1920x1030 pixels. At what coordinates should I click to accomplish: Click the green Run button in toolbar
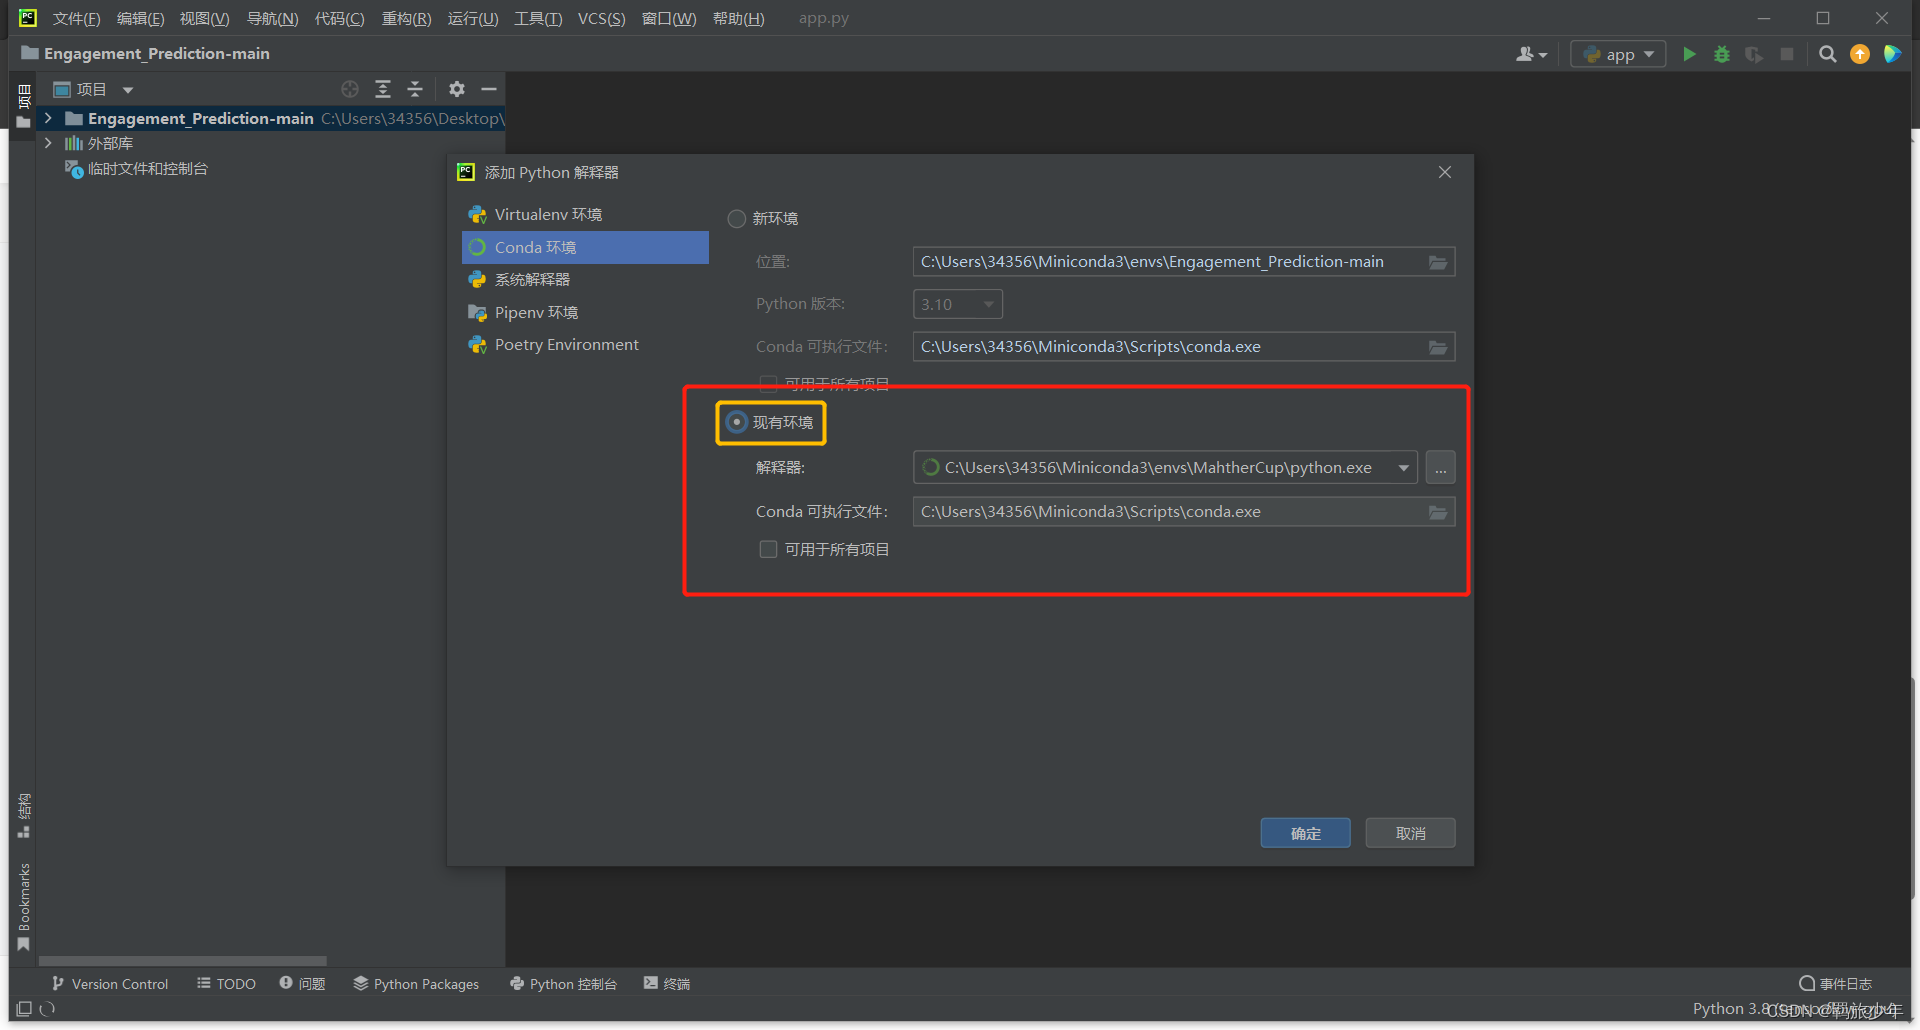click(1689, 54)
